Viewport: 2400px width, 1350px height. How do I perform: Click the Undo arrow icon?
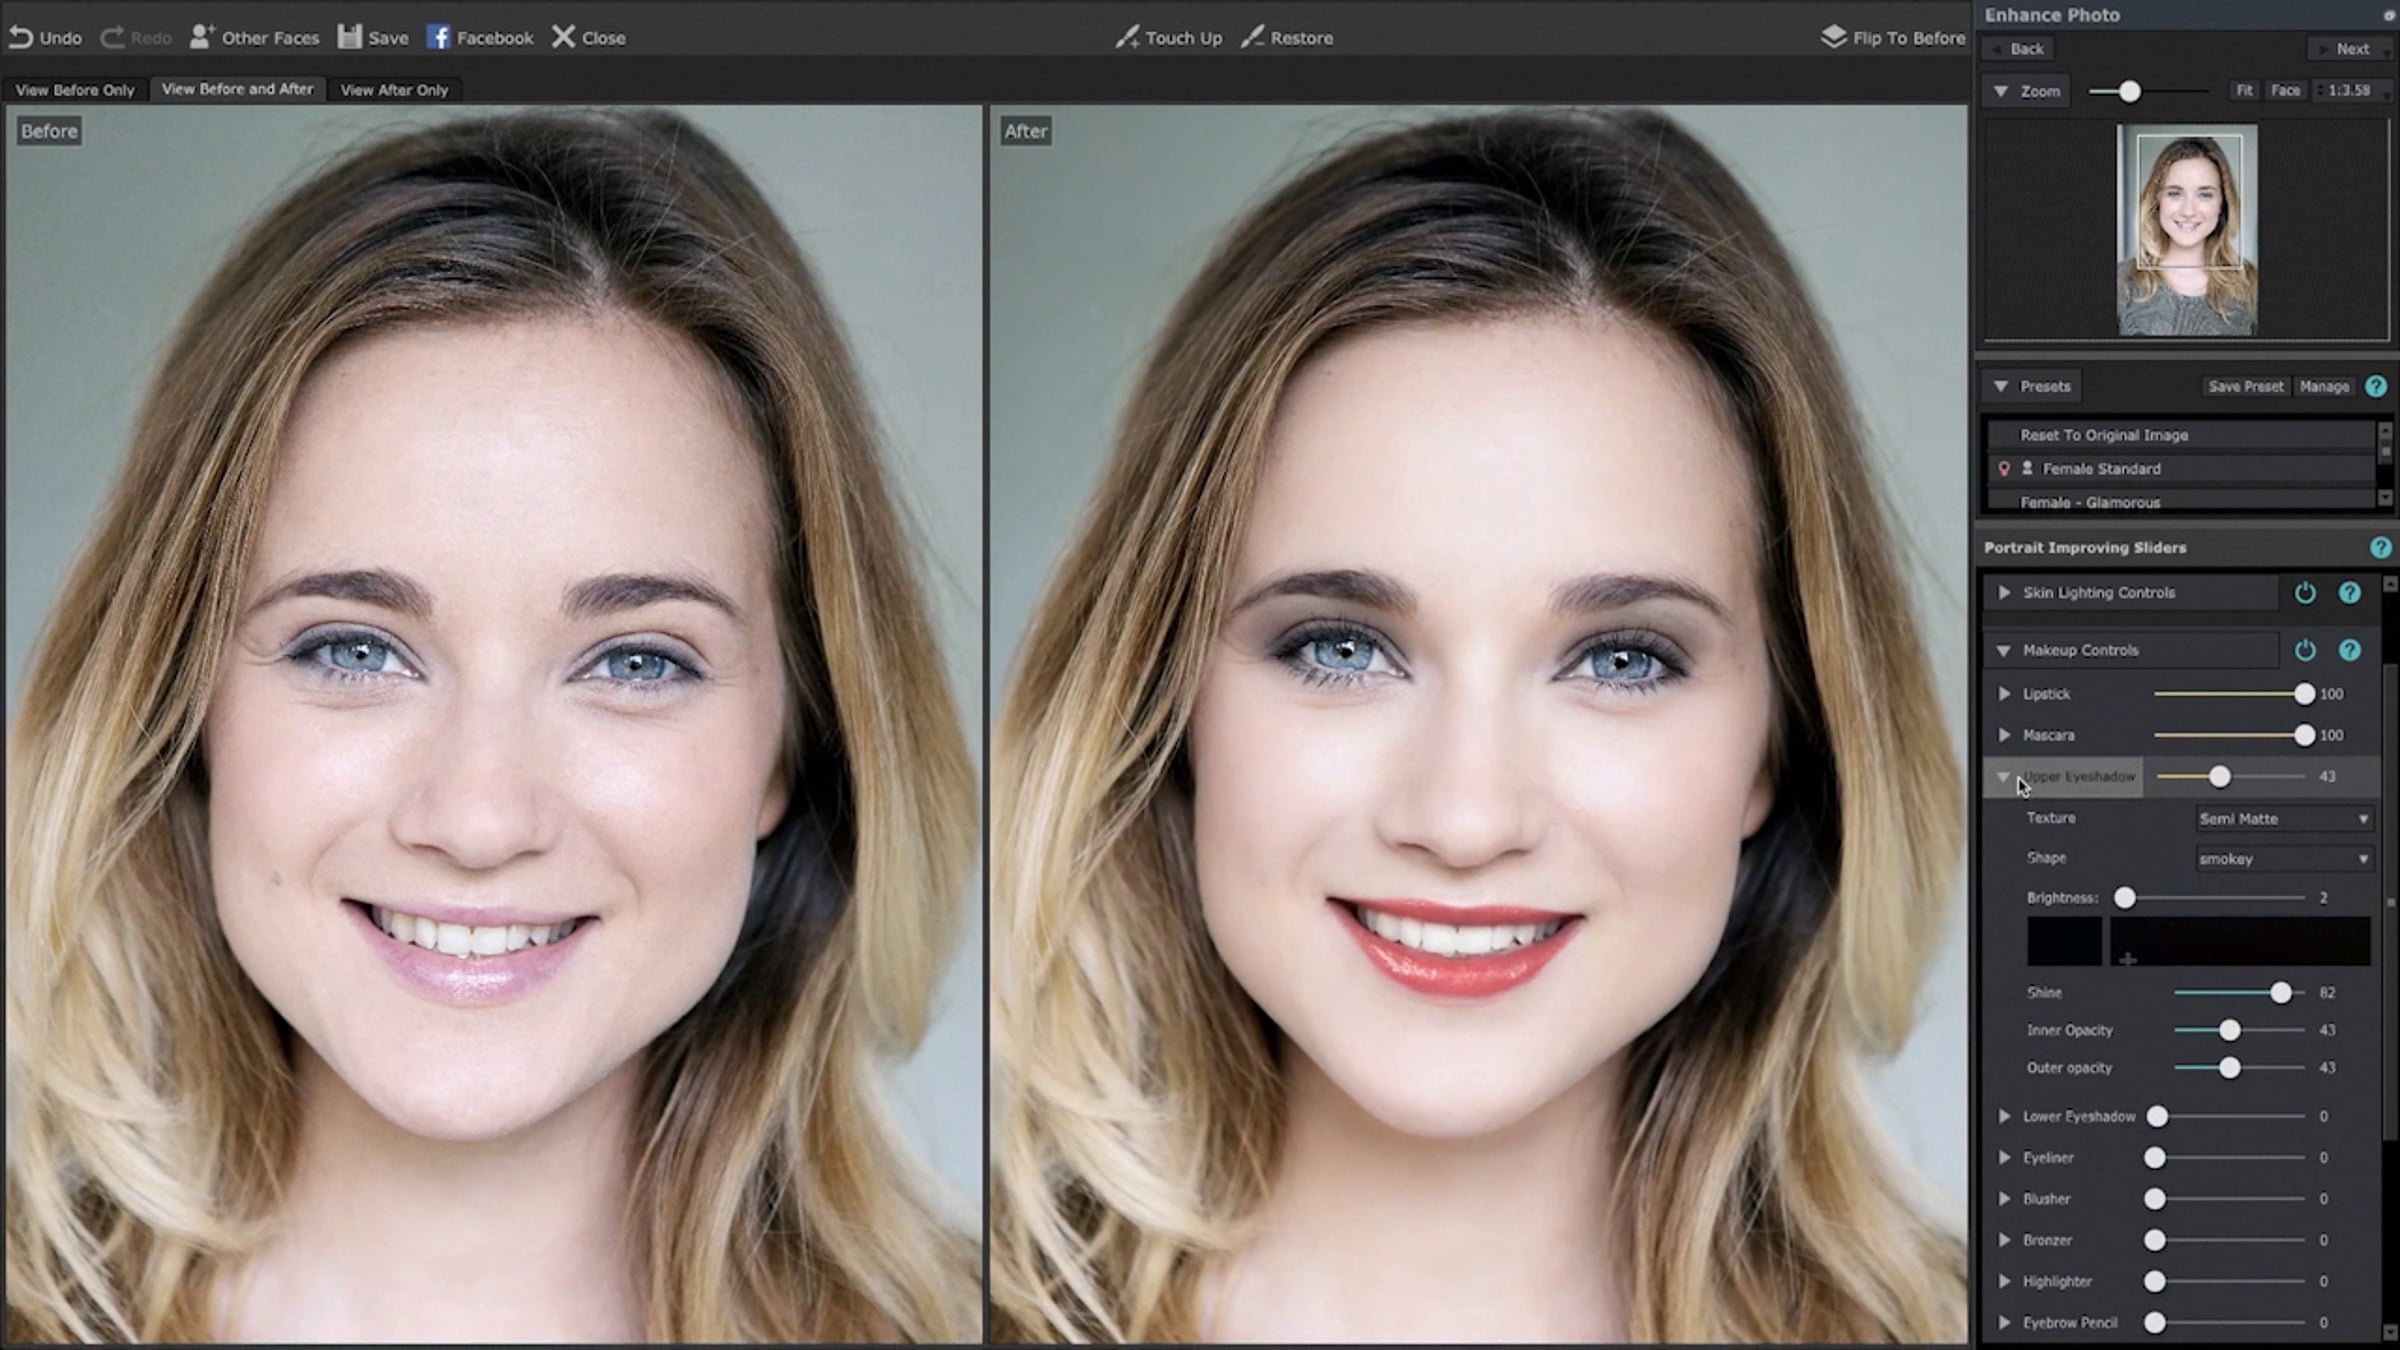click(20, 37)
